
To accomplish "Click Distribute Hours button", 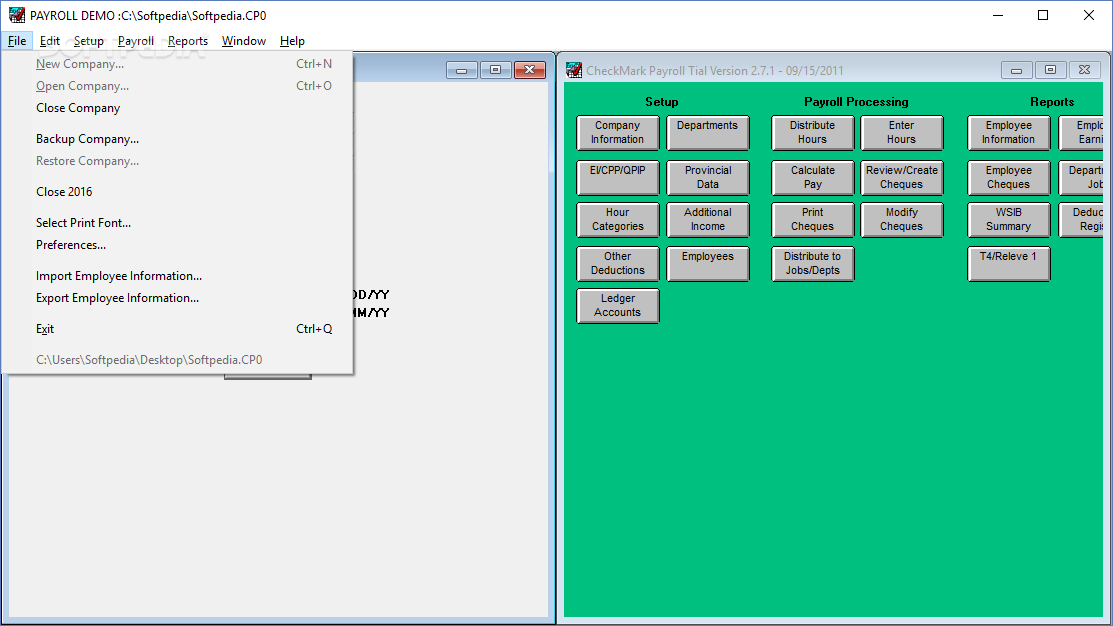I will pyautogui.click(x=813, y=133).
